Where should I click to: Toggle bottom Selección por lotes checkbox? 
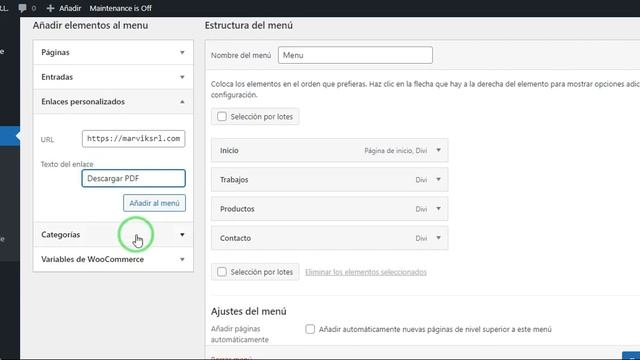[x=222, y=272]
